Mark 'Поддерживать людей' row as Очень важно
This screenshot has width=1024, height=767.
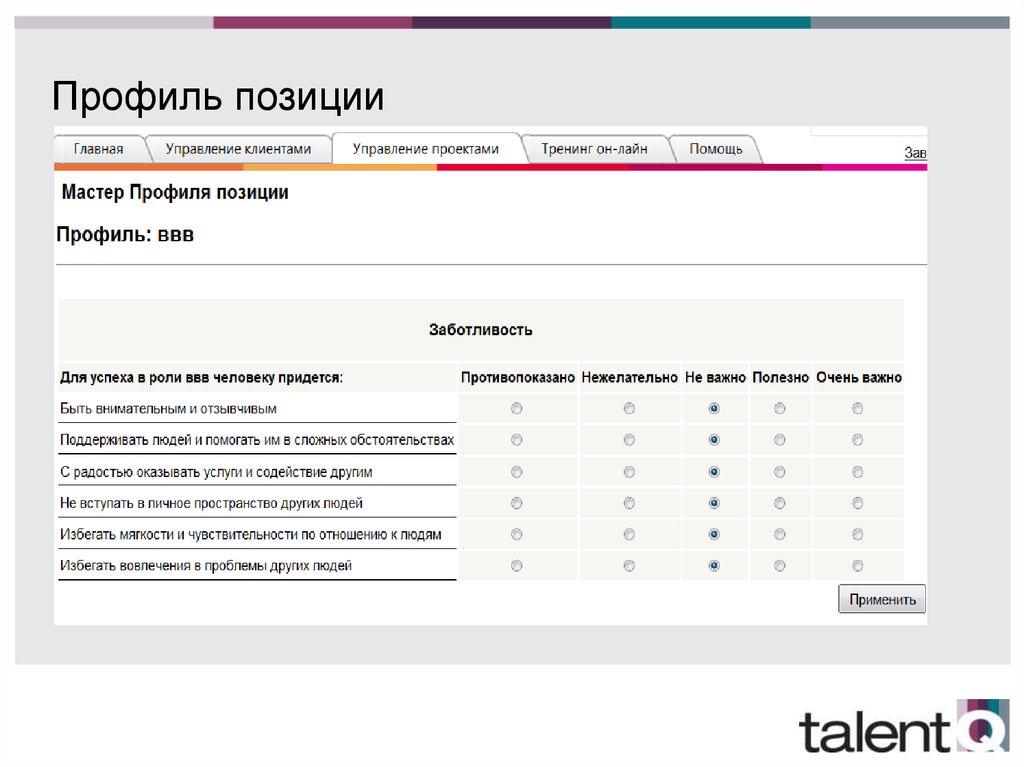857,439
